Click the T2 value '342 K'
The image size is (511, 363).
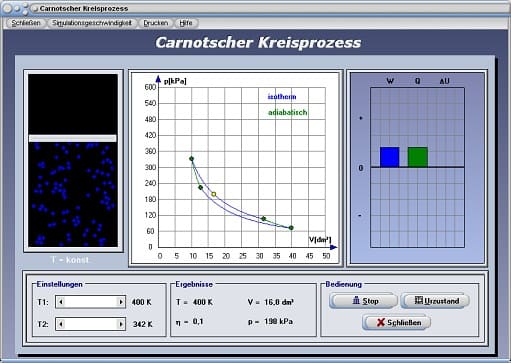click(x=143, y=324)
